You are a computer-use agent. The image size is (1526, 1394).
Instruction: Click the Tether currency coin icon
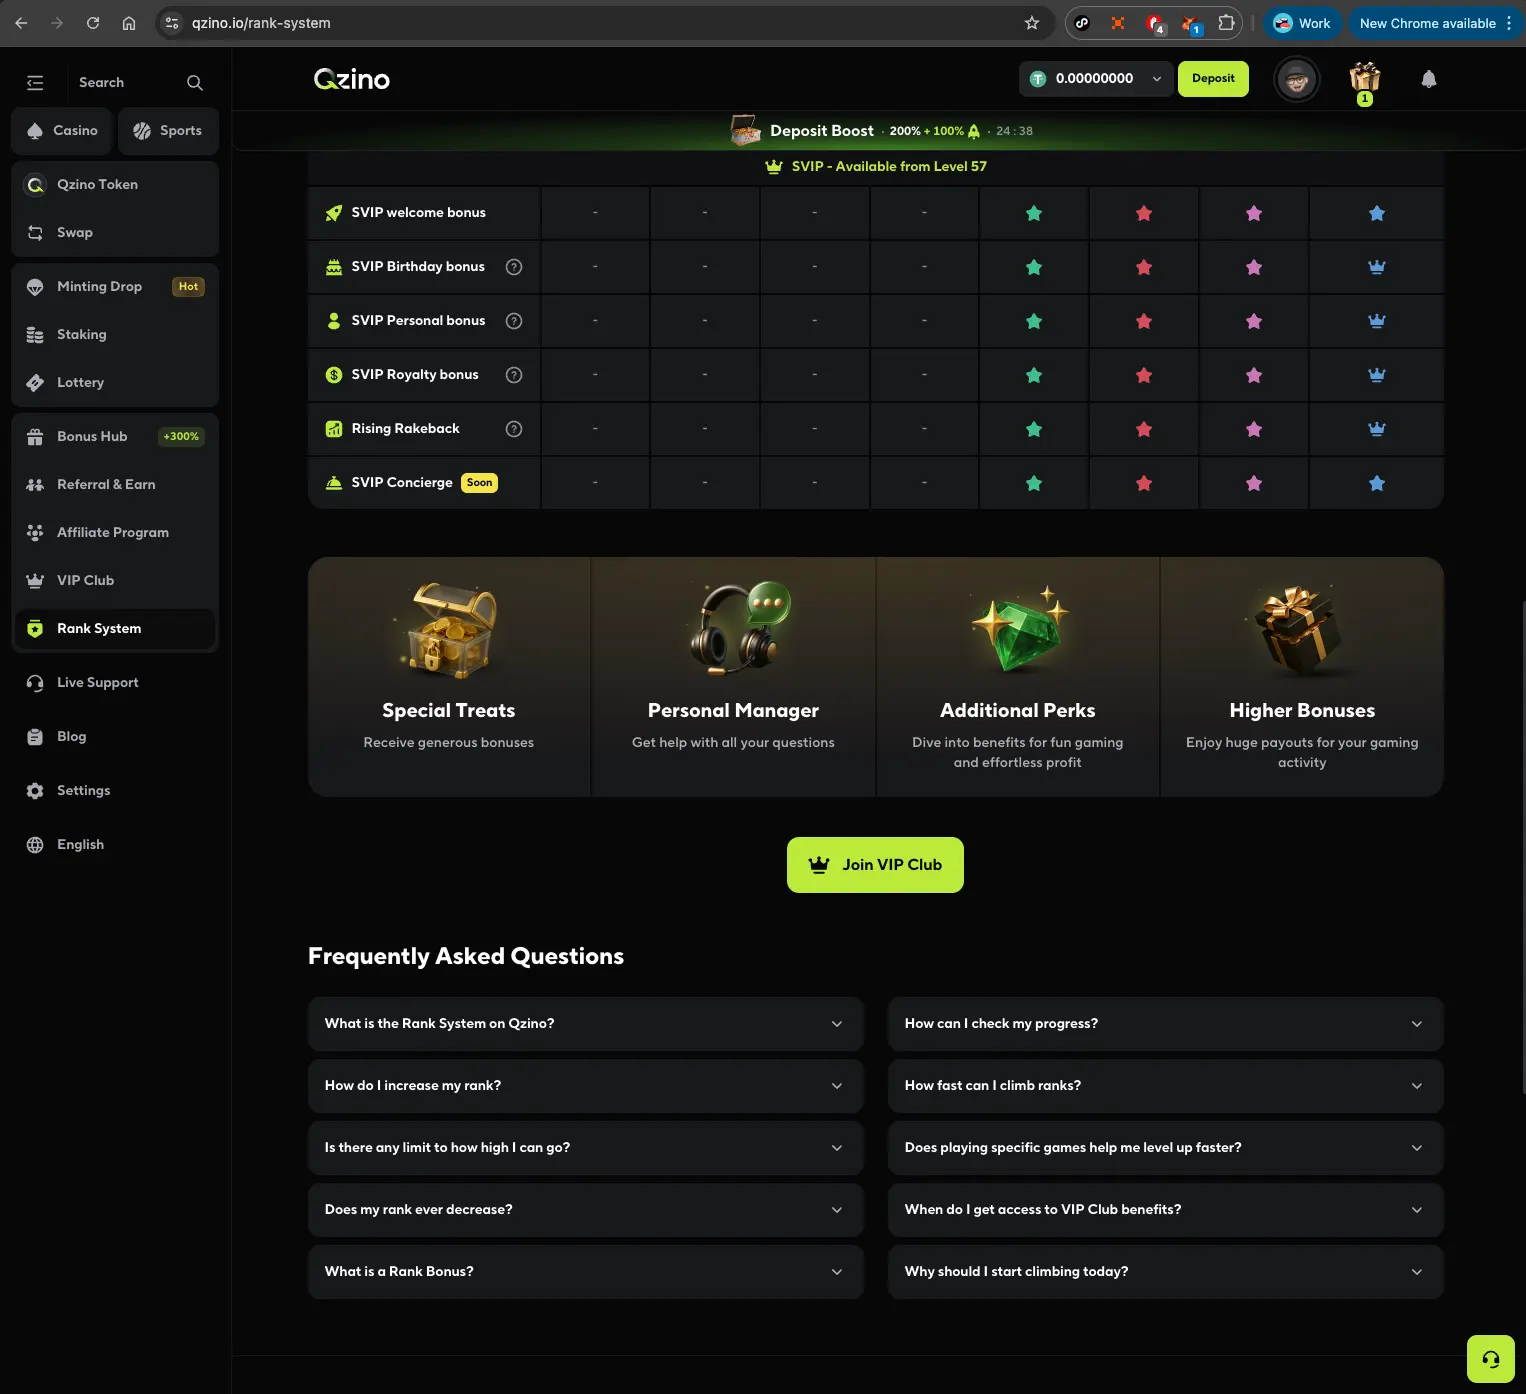pyautogui.click(x=1038, y=79)
